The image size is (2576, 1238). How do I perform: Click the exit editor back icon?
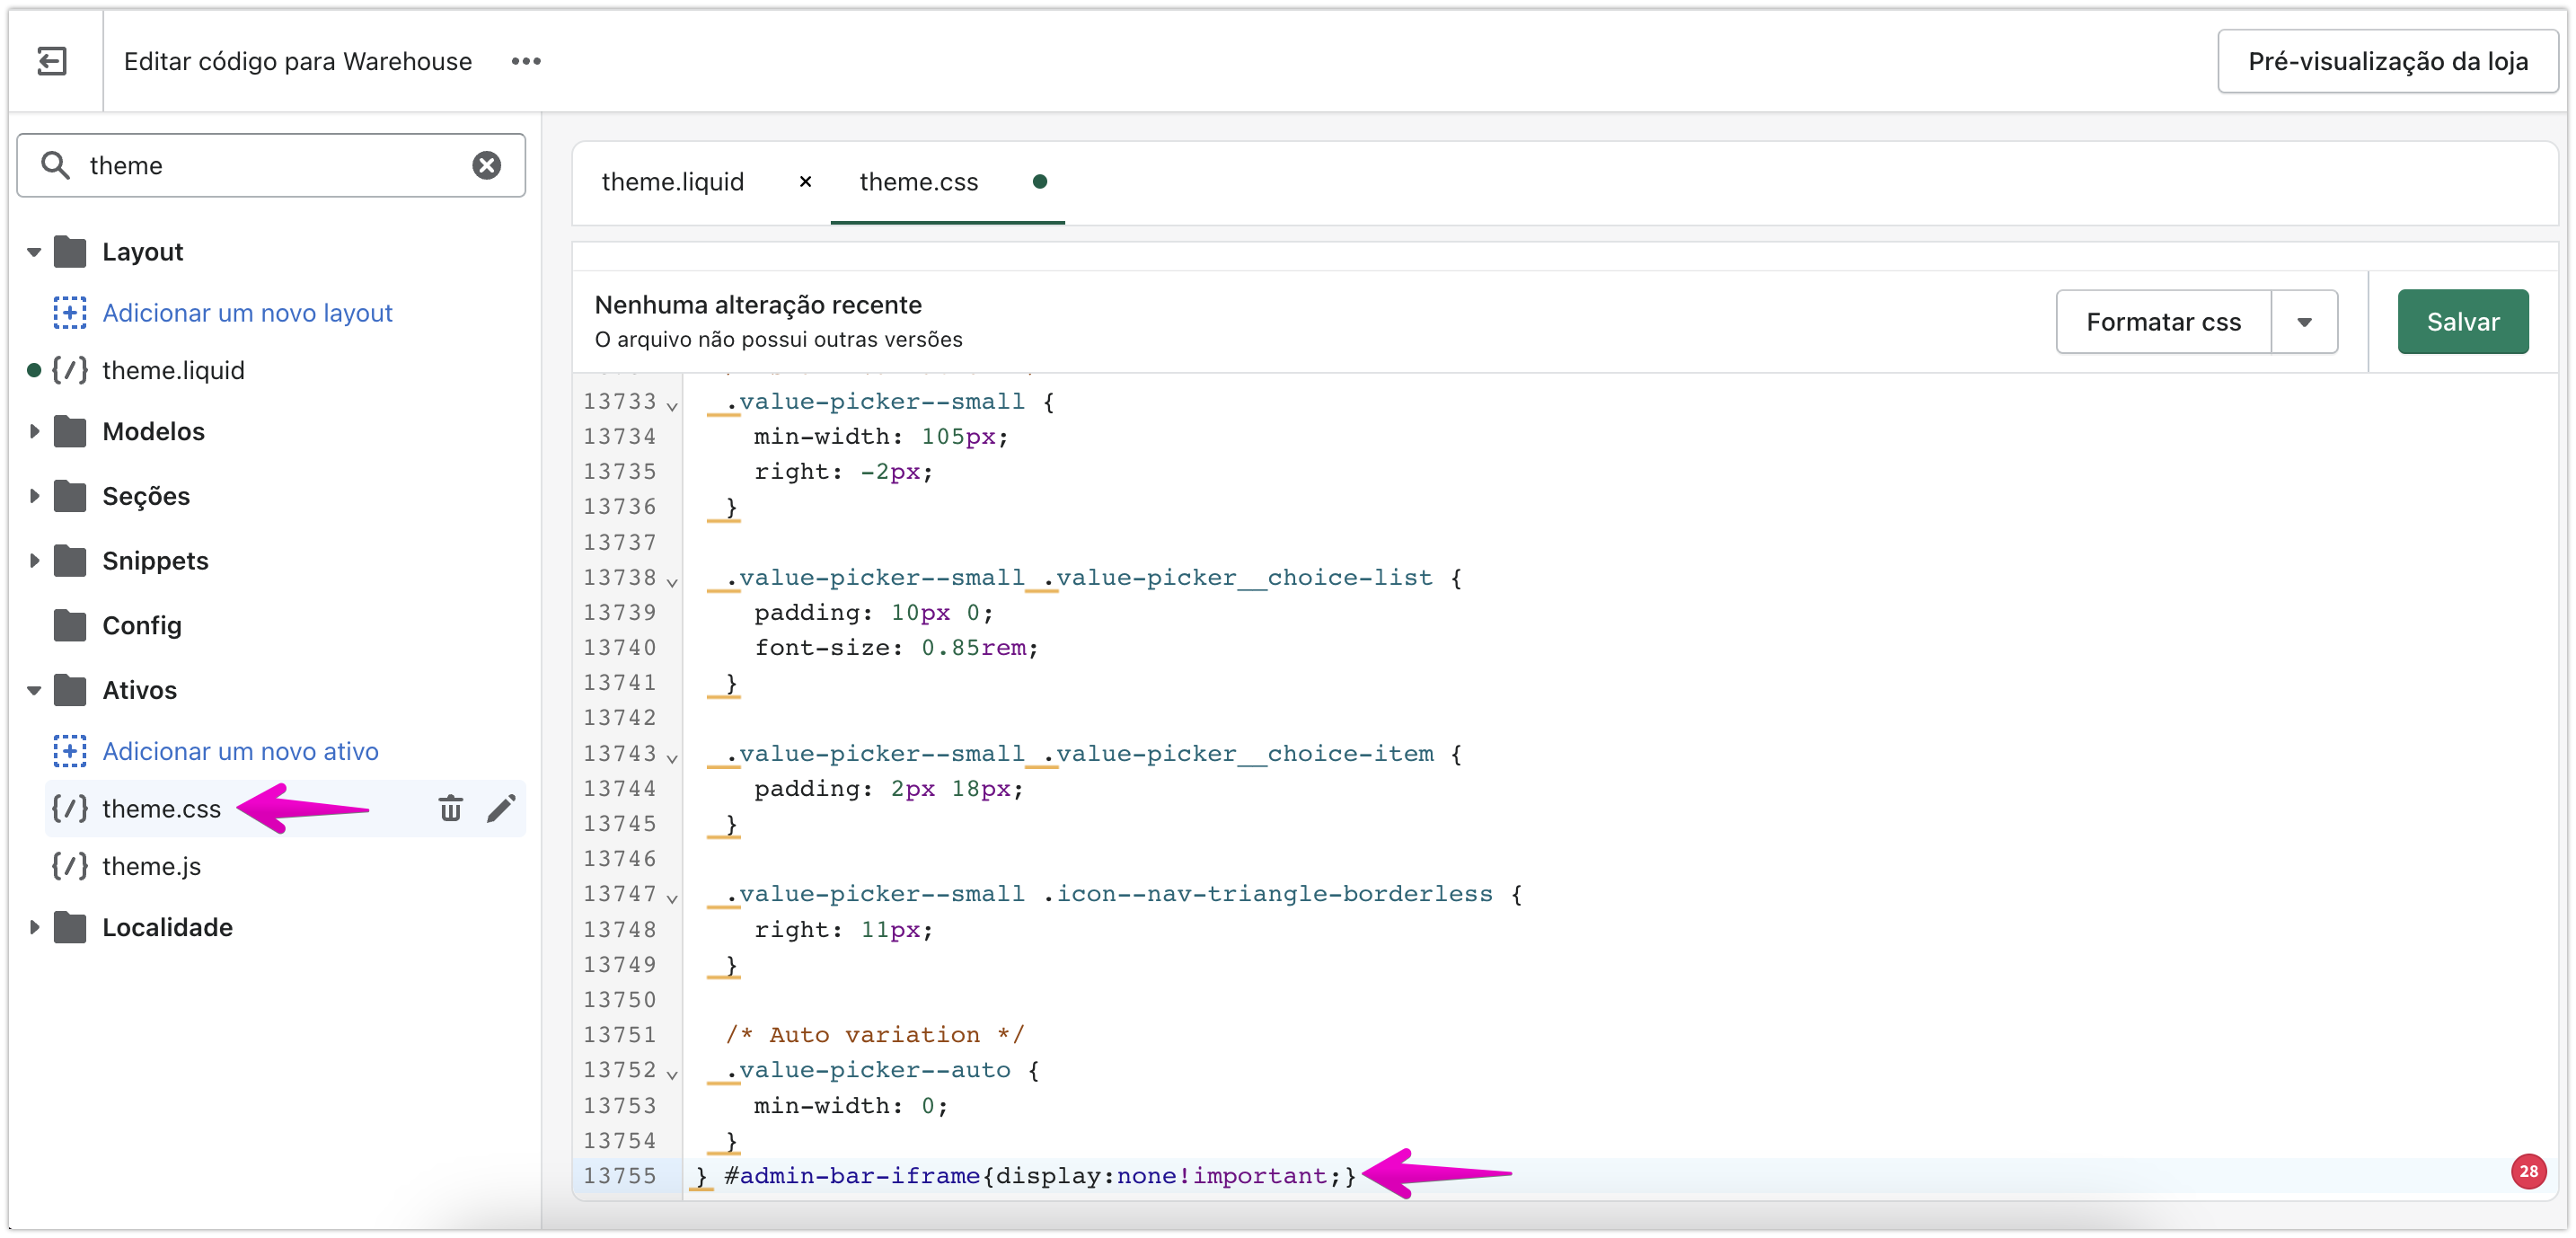coord(52,61)
